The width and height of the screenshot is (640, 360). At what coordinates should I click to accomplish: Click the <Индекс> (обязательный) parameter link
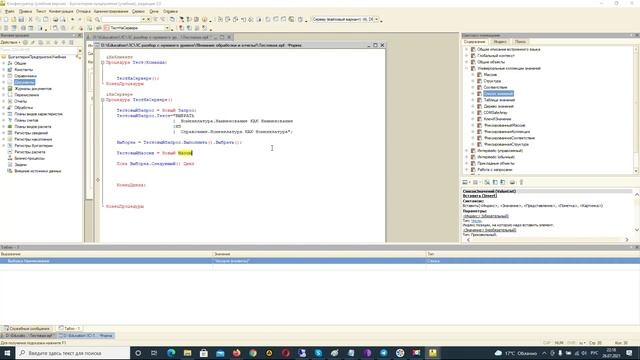coord(486,216)
